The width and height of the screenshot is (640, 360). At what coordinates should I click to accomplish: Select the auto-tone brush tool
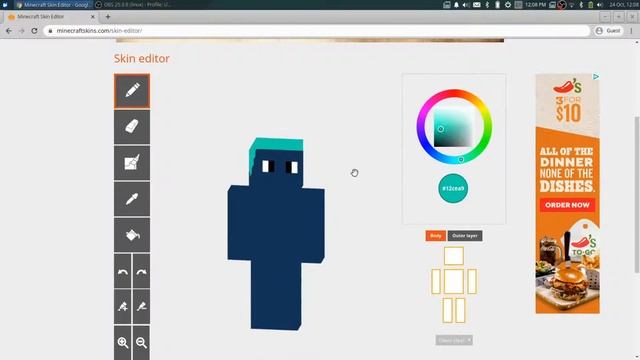click(132, 162)
